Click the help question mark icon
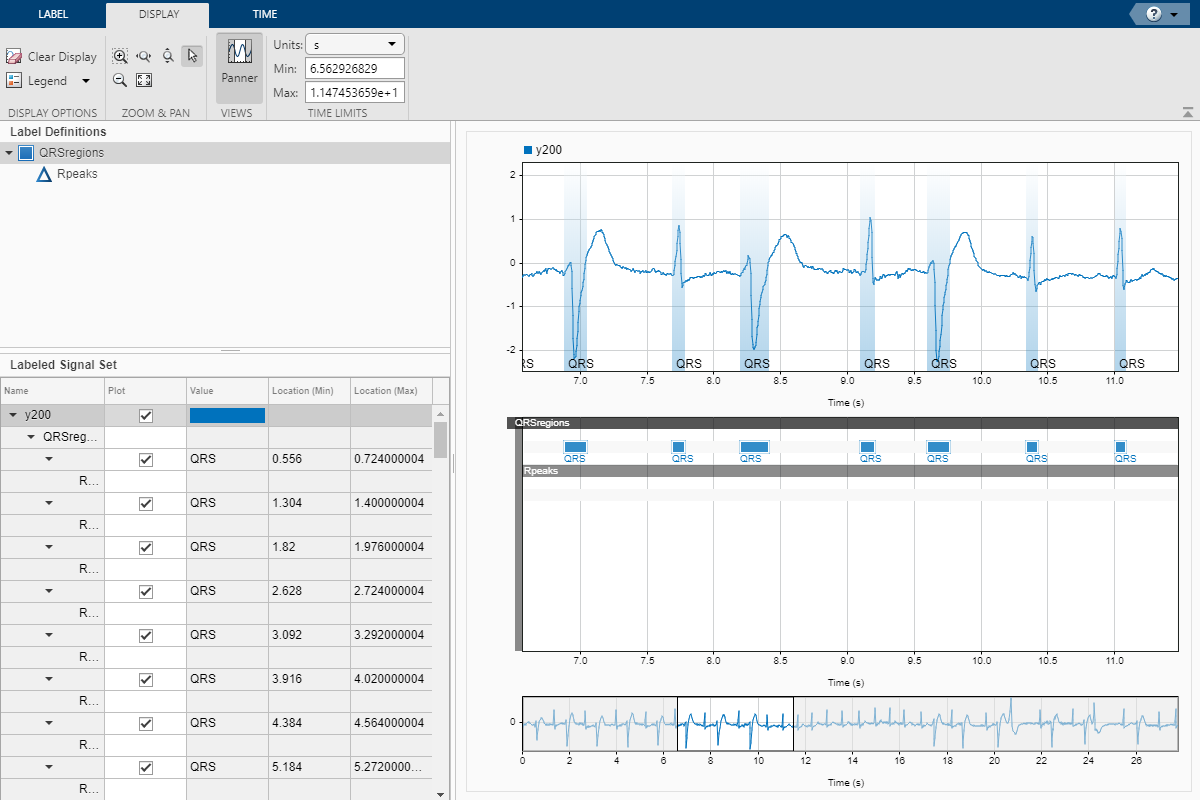 tap(1153, 14)
